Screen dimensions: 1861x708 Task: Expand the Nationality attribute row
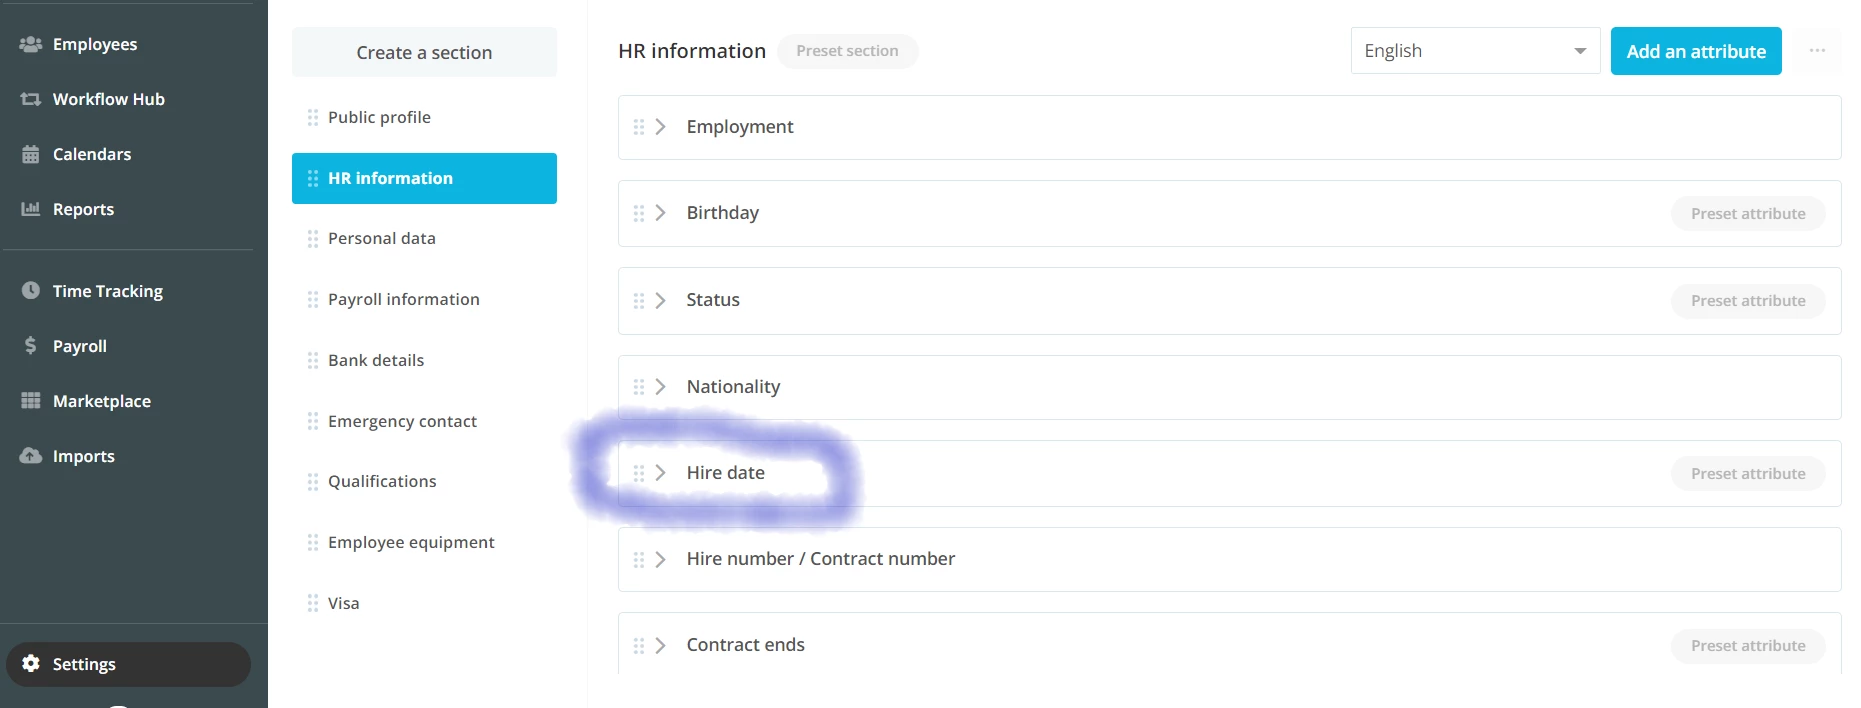point(1229,387)
